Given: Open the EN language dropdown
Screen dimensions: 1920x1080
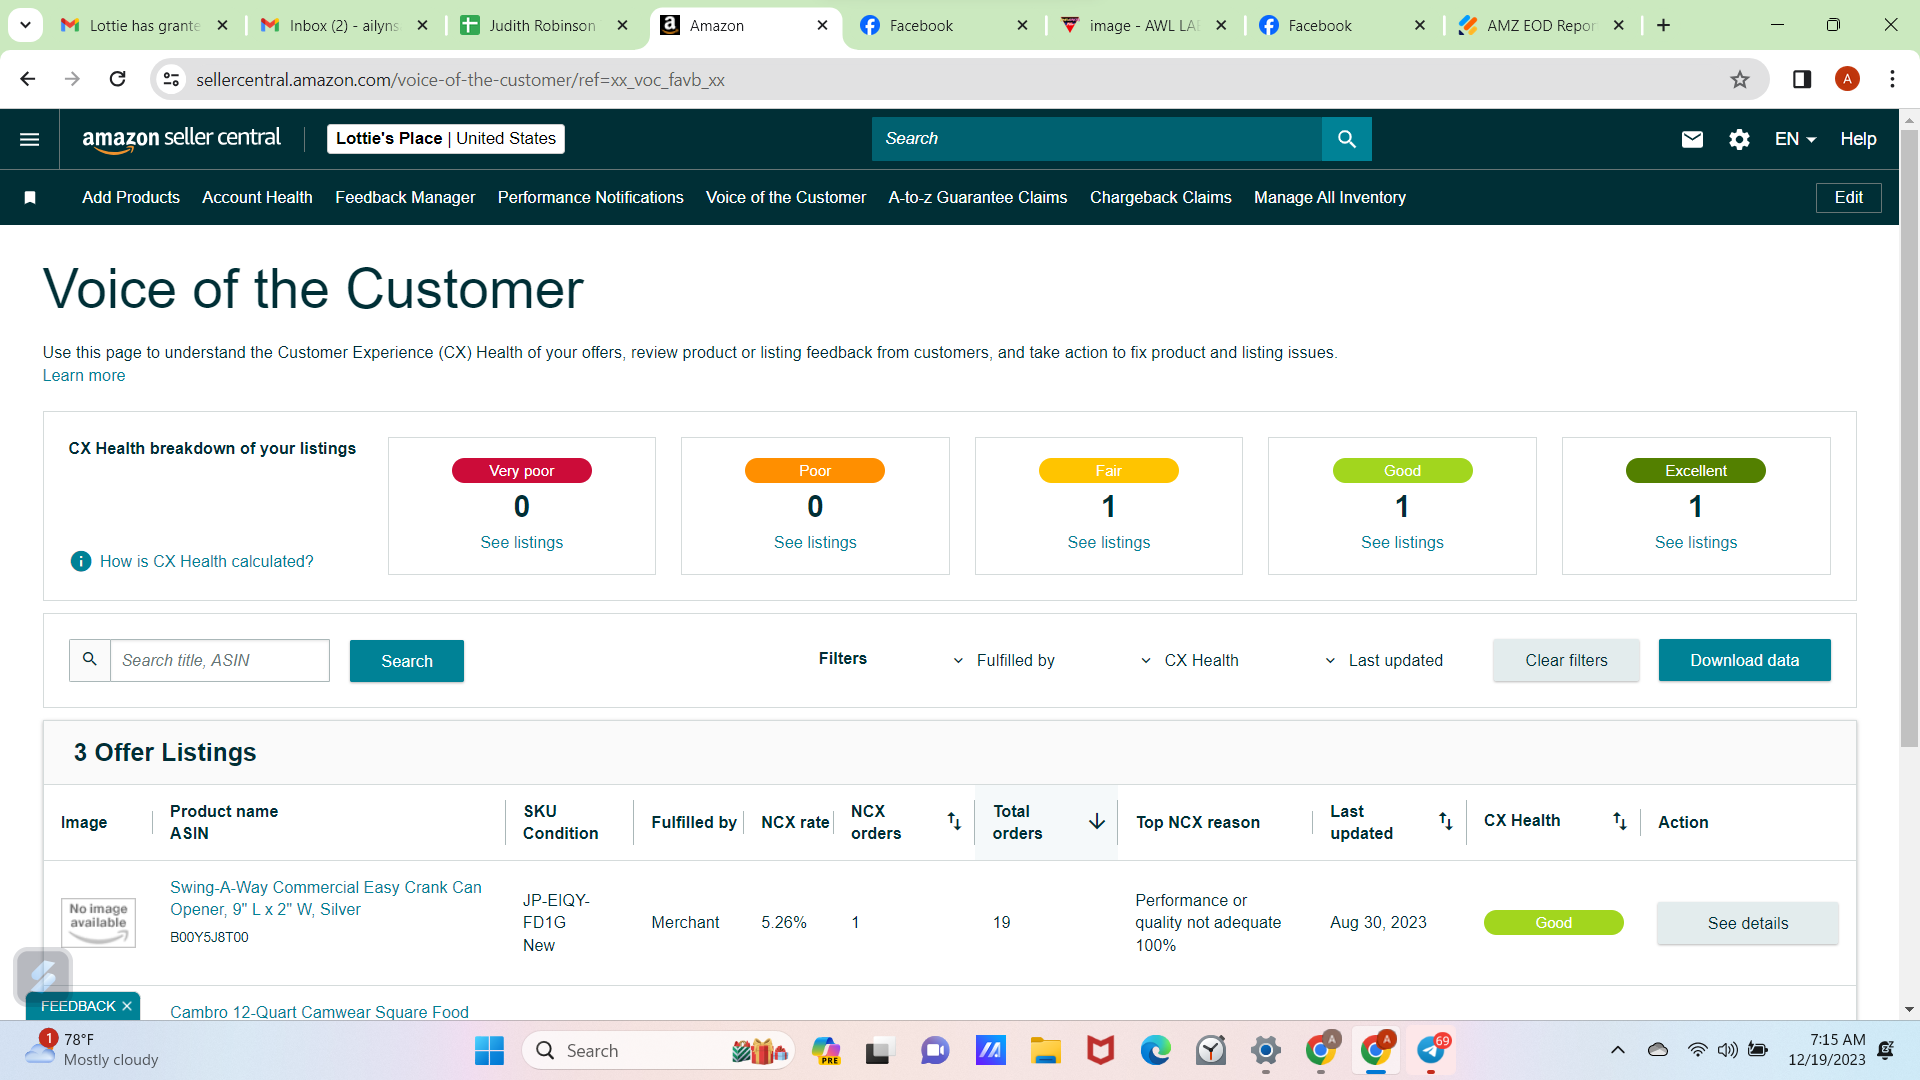Looking at the screenshot, I should (1795, 139).
